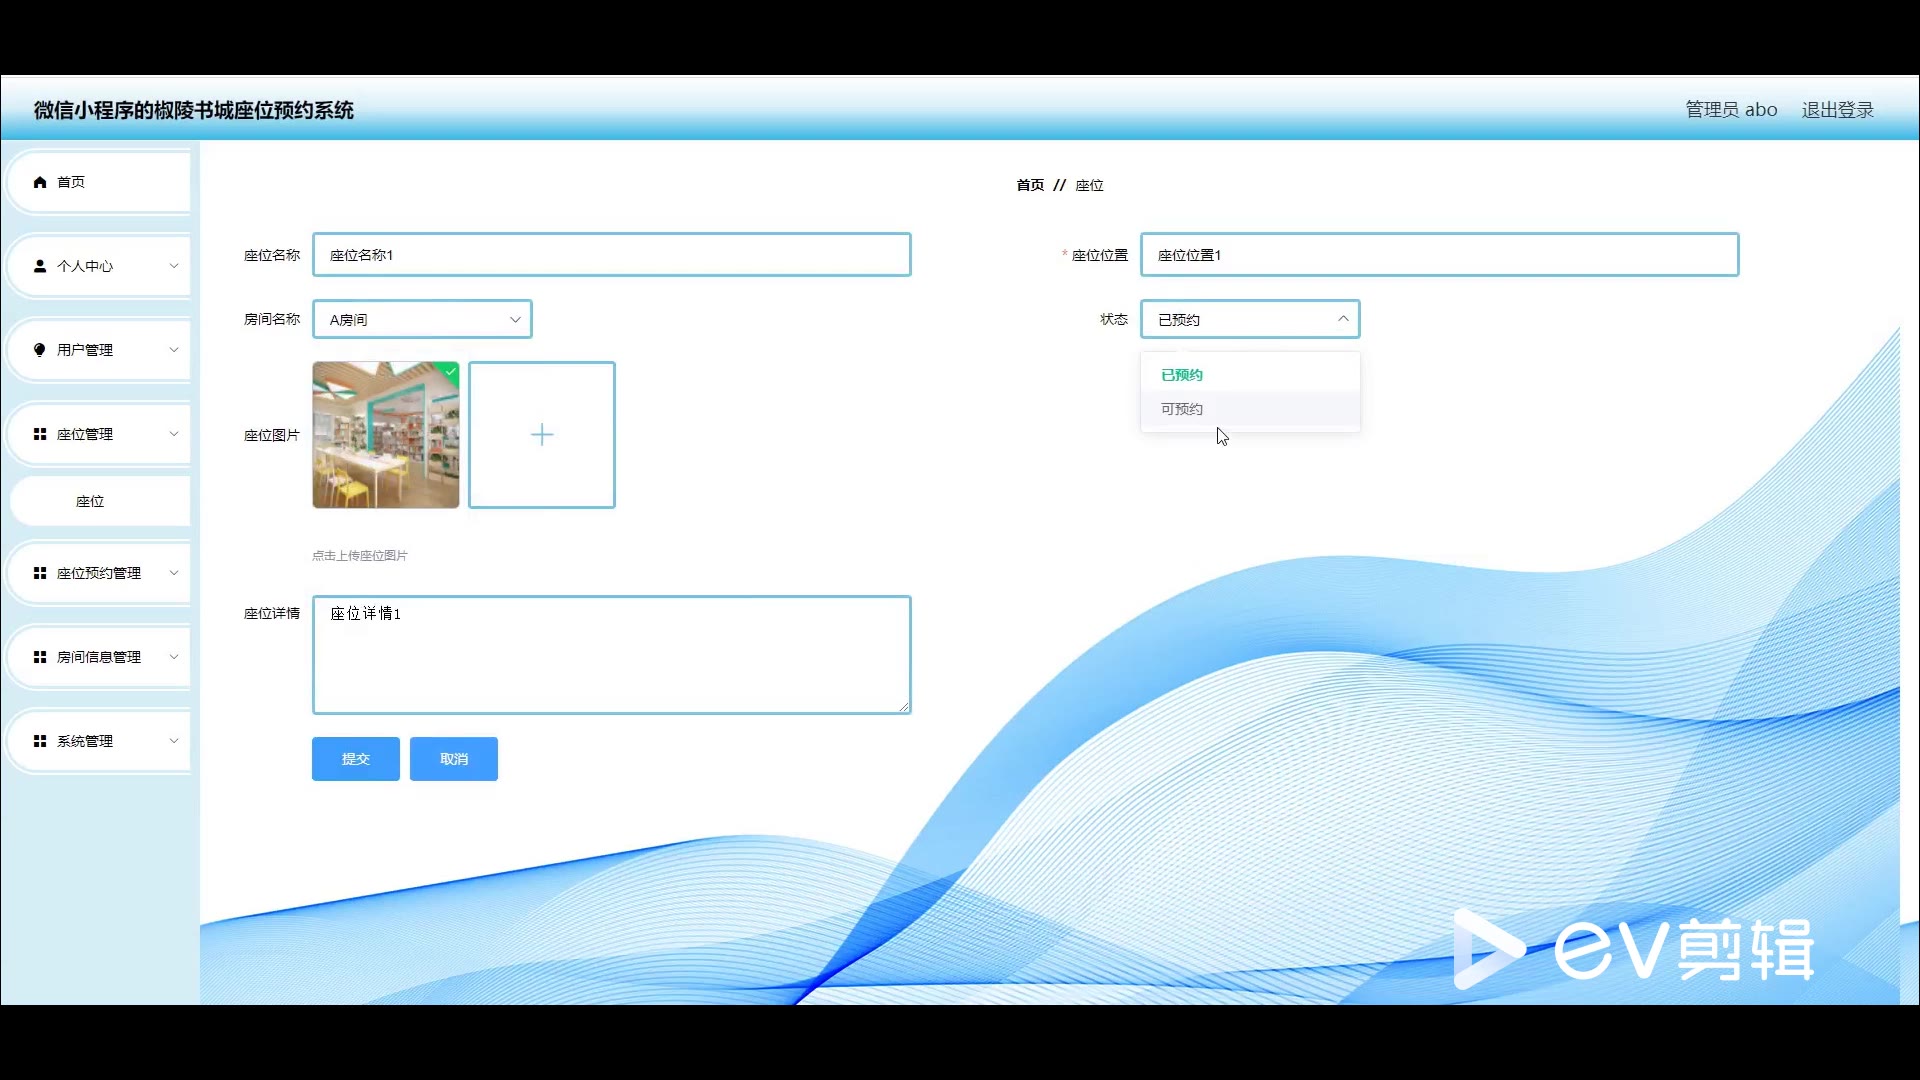Click the 座位位置 input field

[x=1440, y=255]
